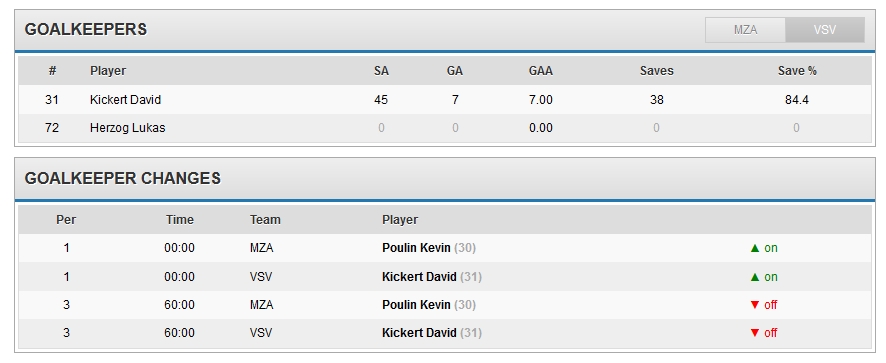Screen dimensions: 886x363
Task: Select Poulin Kevin period 1 on entry
Action: coord(445,248)
